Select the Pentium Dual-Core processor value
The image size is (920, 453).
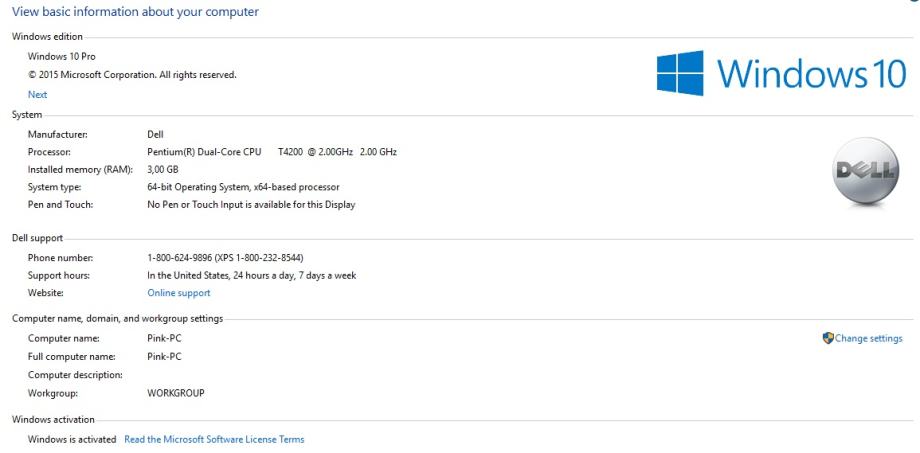[x=271, y=151]
